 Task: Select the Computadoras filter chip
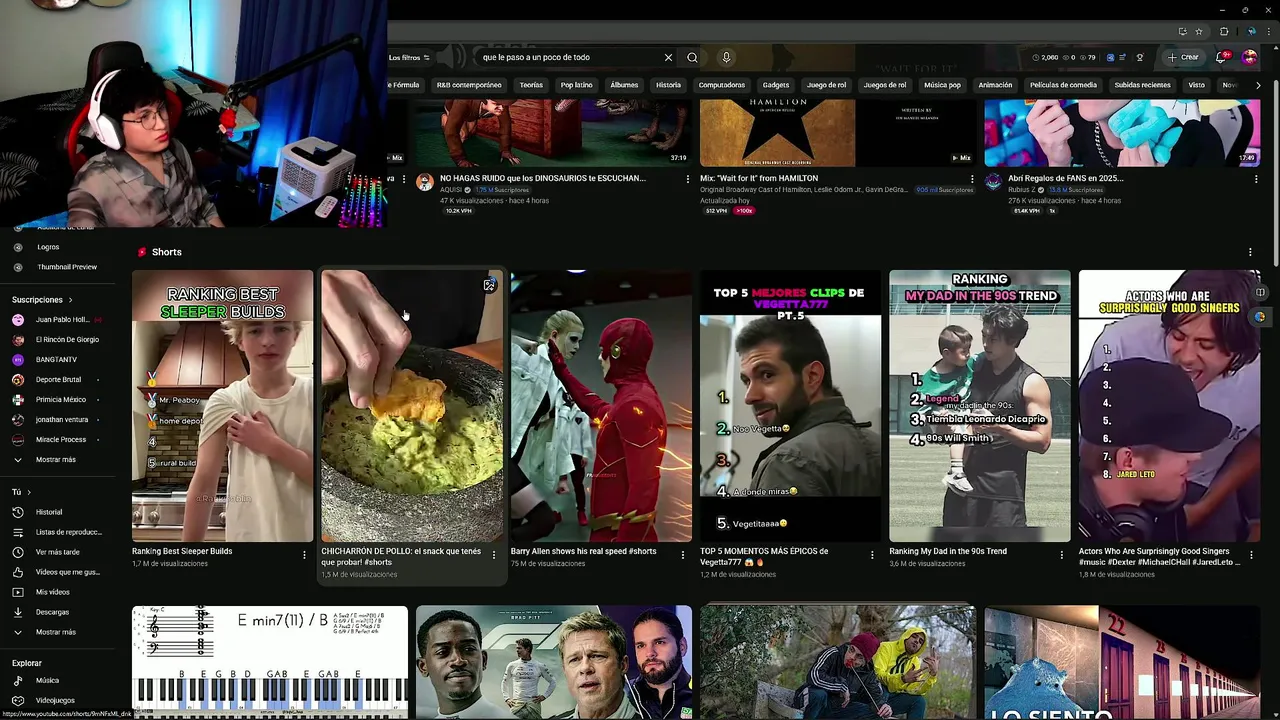pos(722,85)
